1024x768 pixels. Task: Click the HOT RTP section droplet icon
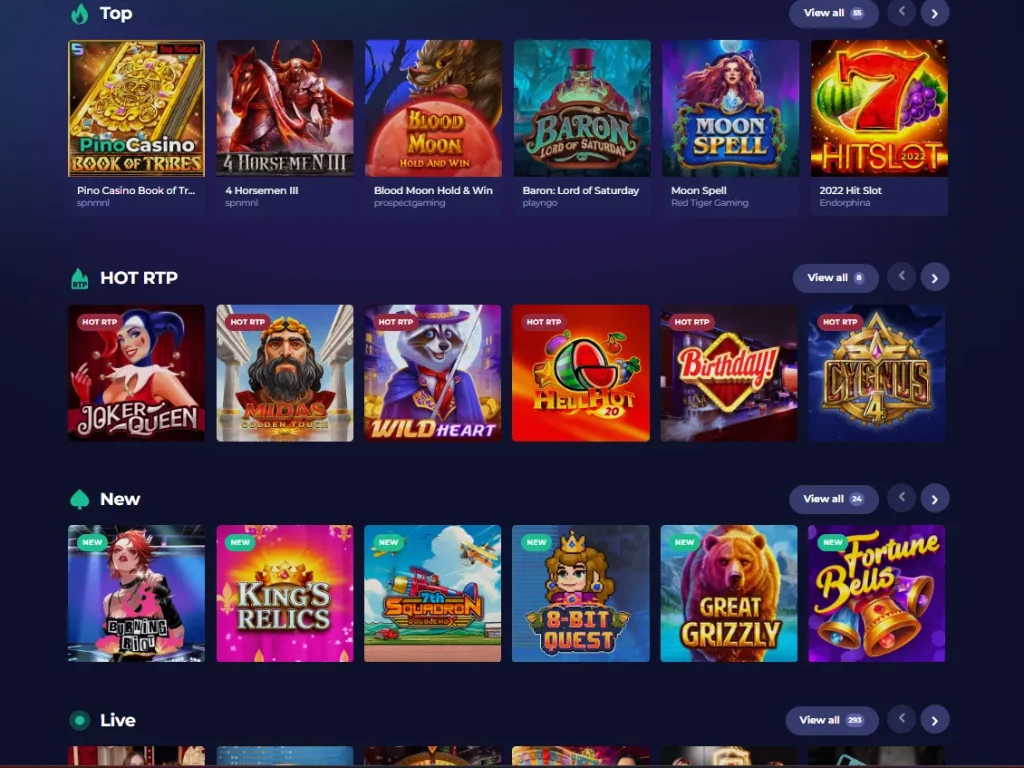click(x=80, y=278)
